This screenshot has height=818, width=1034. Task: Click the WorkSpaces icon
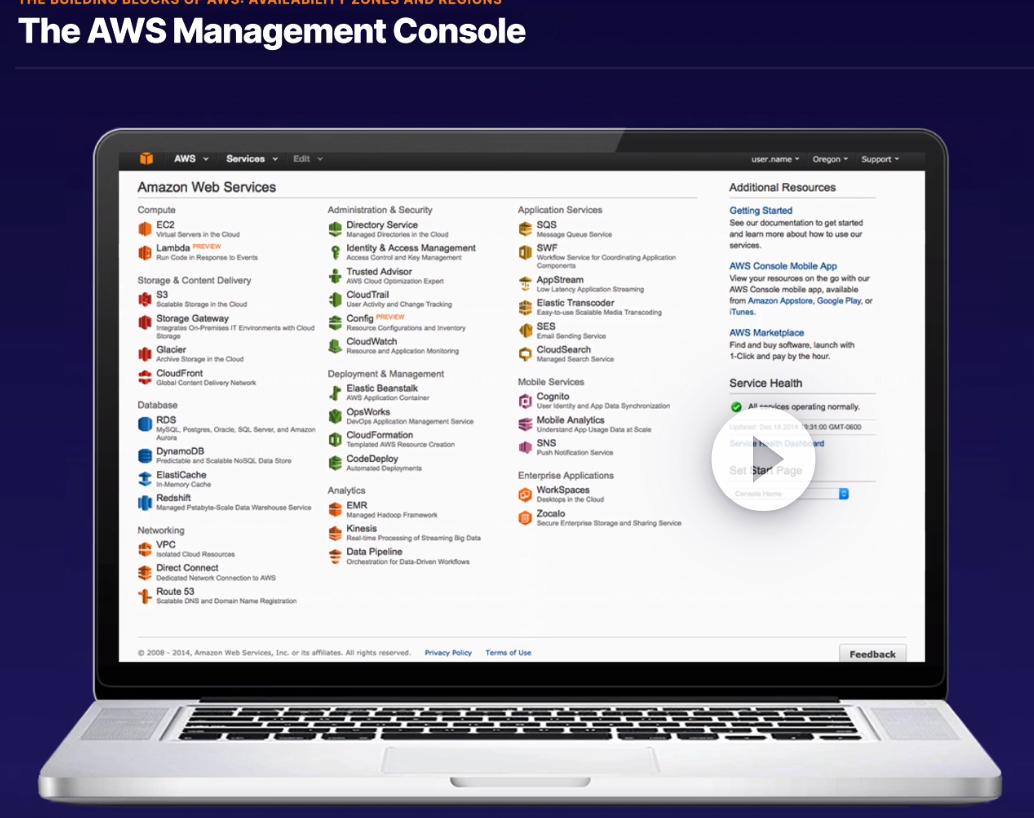coord(525,495)
